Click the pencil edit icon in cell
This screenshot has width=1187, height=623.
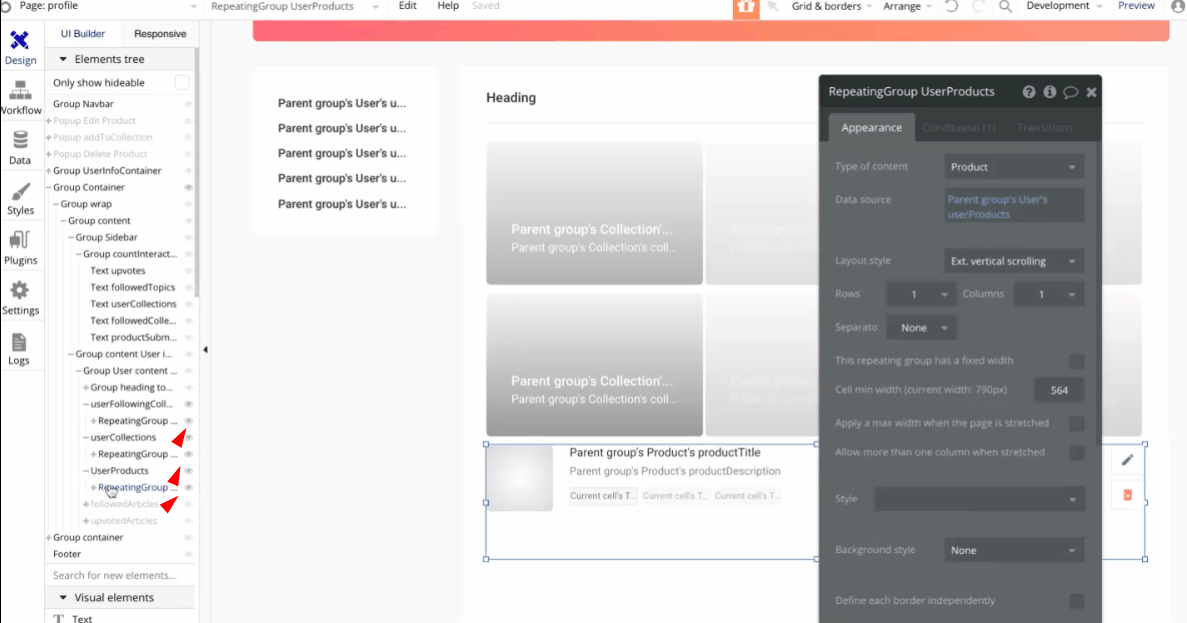(1127, 460)
